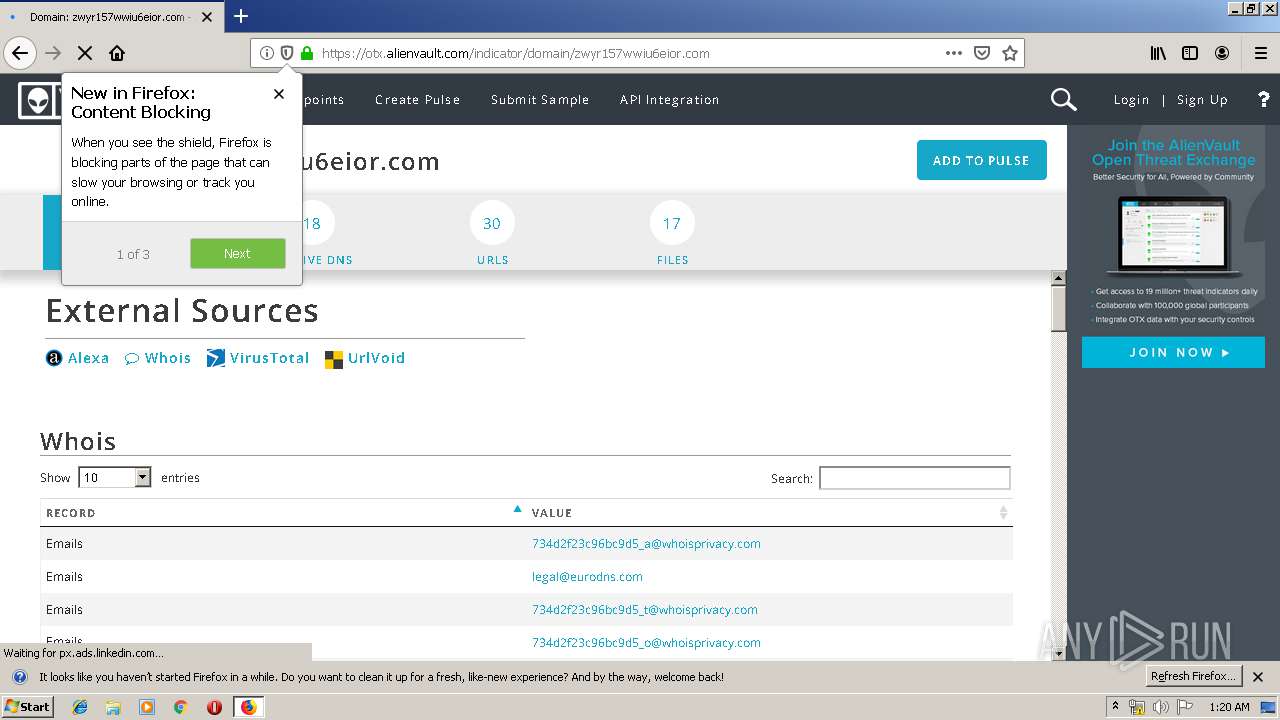
Task: Open the Whois external source link
Action: 158,358
